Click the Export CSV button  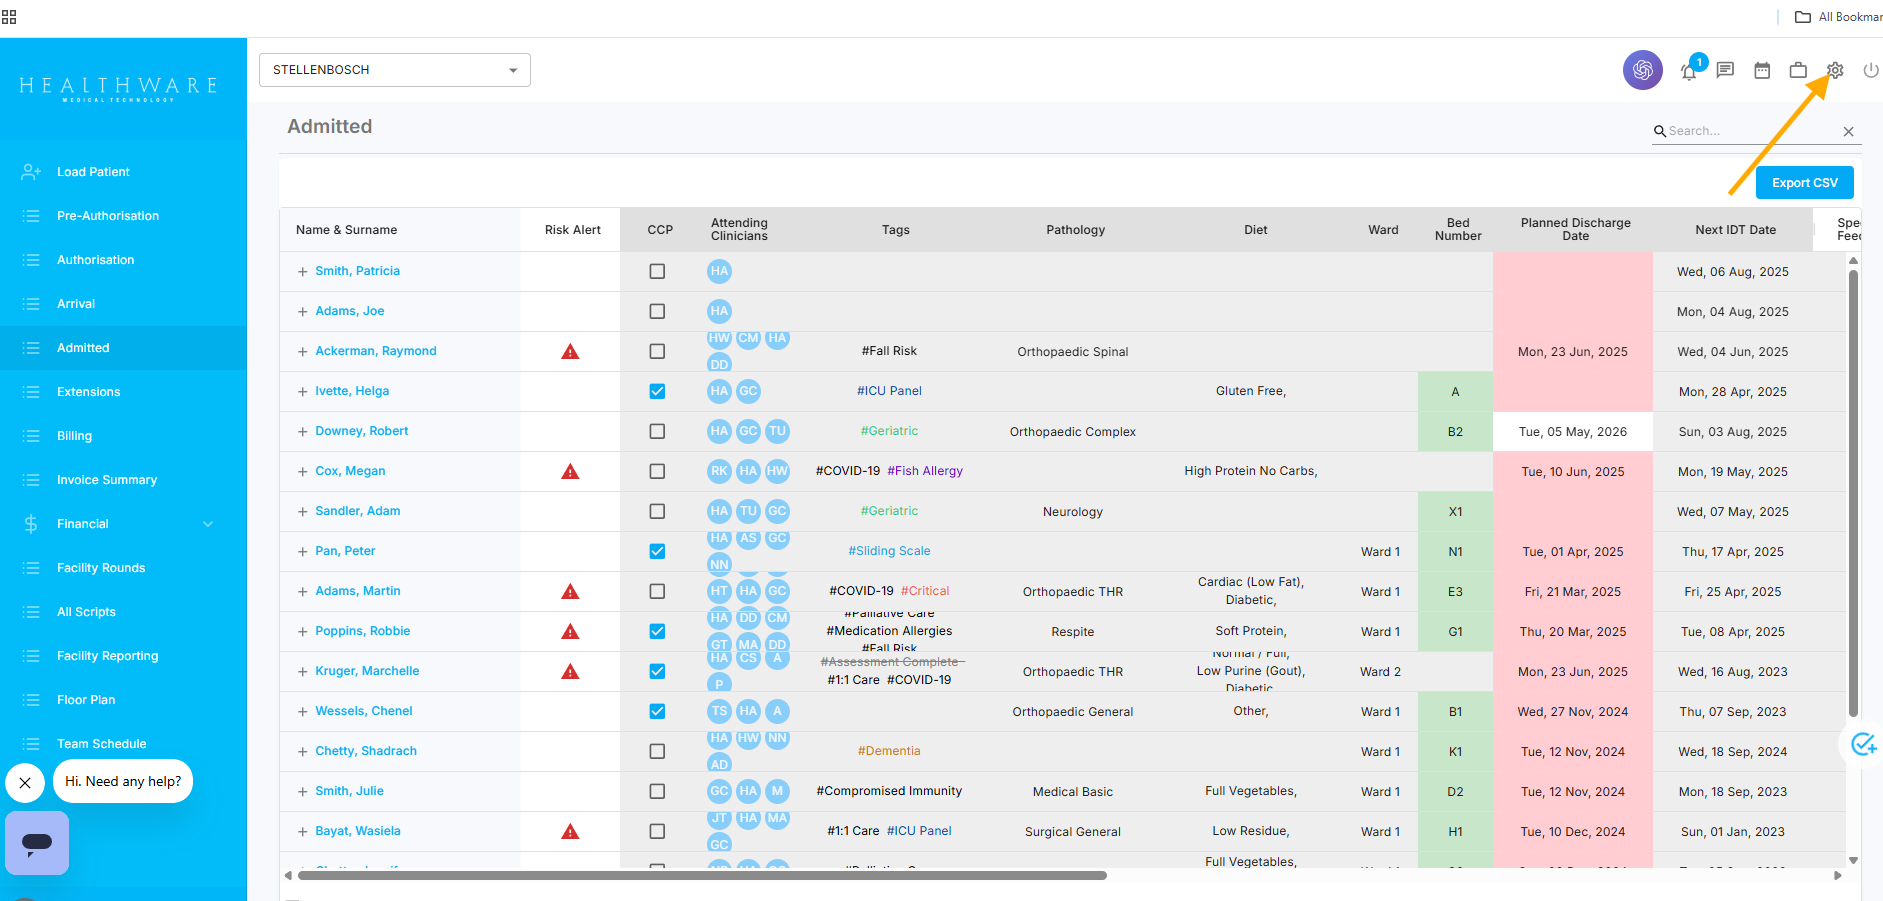(x=1804, y=183)
